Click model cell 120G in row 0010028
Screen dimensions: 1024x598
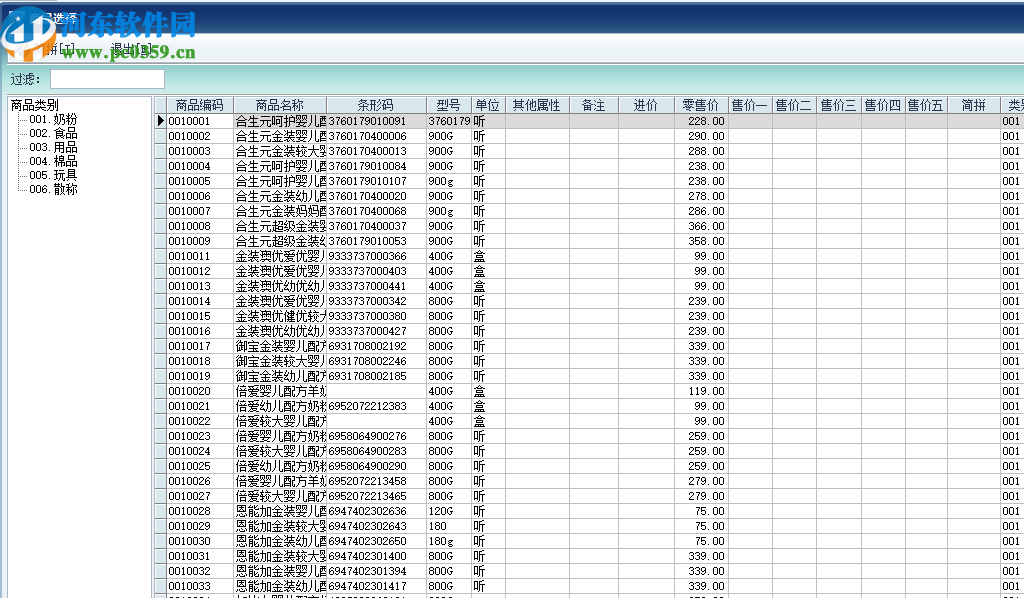(x=449, y=511)
